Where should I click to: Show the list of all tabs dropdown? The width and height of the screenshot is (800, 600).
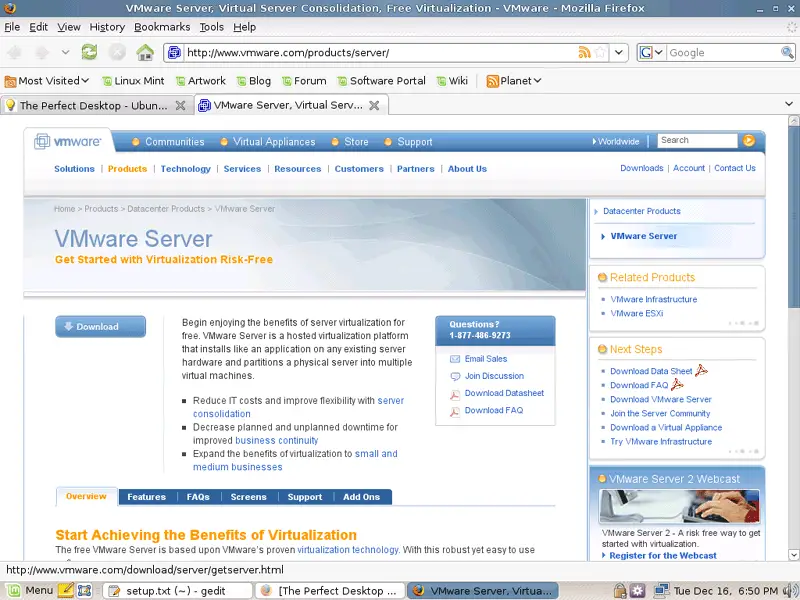click(x=789, y=104)
